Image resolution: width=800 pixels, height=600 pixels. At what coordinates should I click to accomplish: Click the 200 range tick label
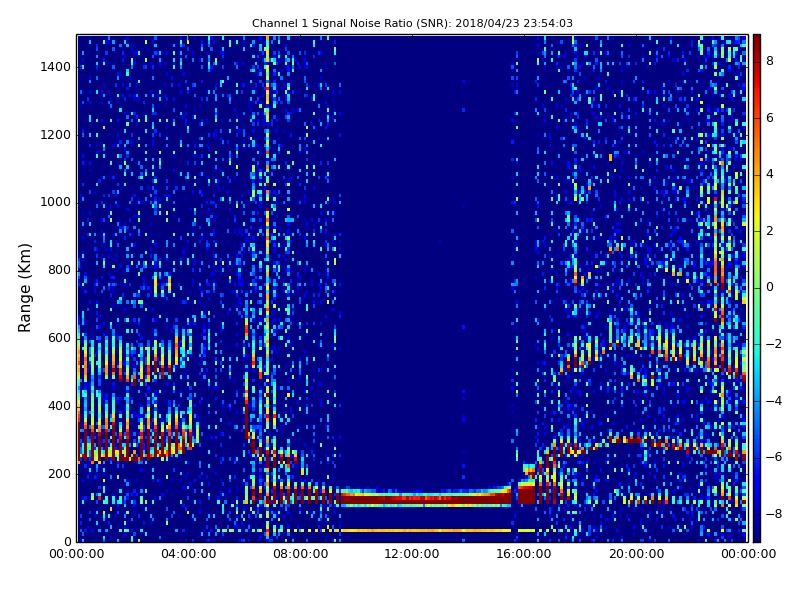click(59, 474)
